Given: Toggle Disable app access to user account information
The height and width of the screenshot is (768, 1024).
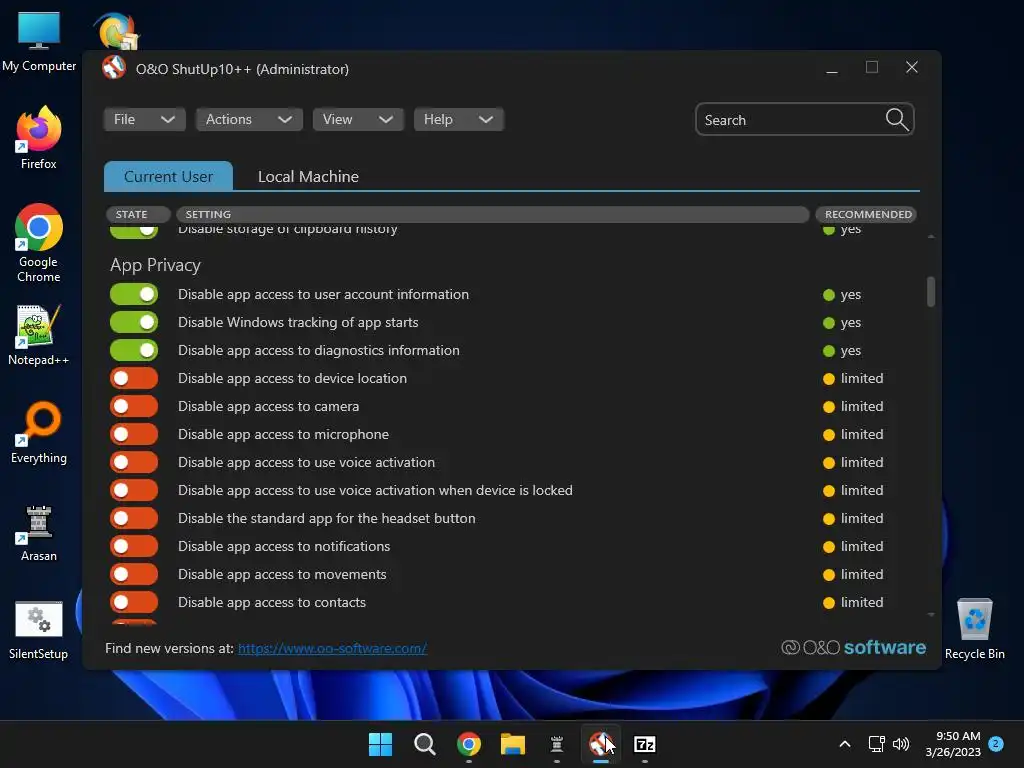Looking at the screenshot, I should (x=134, y=294).
